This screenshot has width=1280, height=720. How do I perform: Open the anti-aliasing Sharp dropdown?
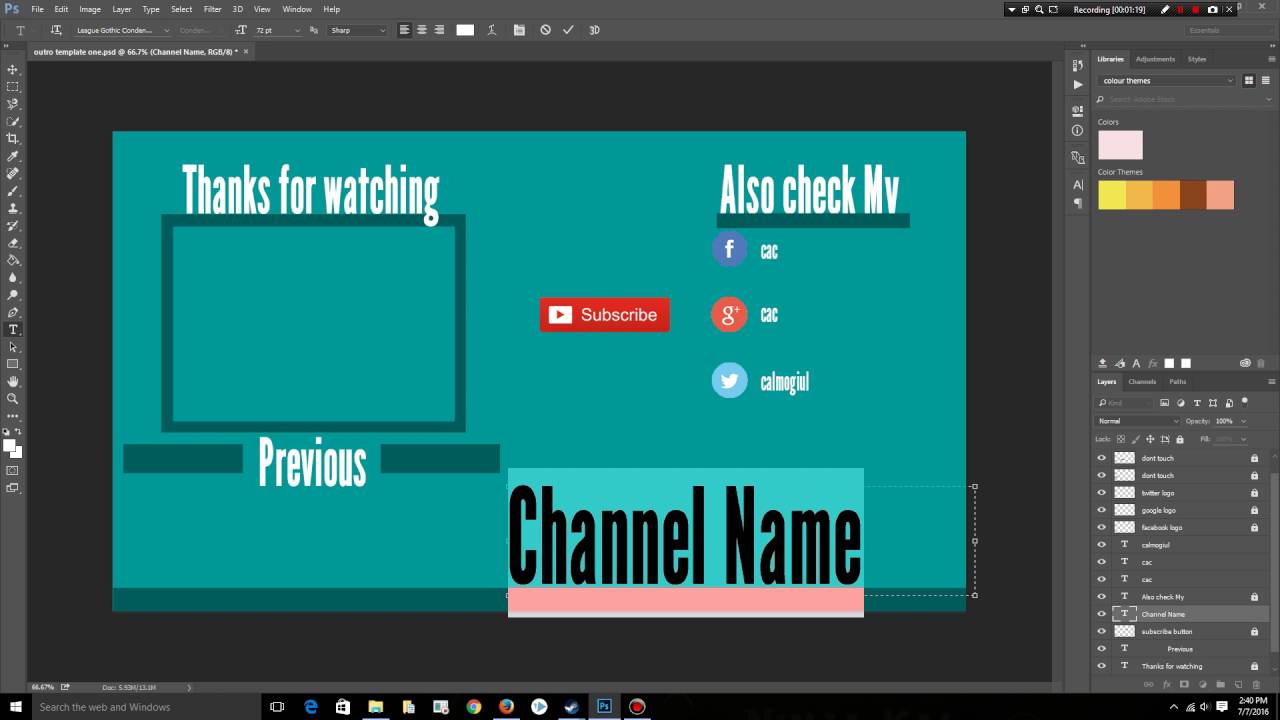[x=357, y=30]
